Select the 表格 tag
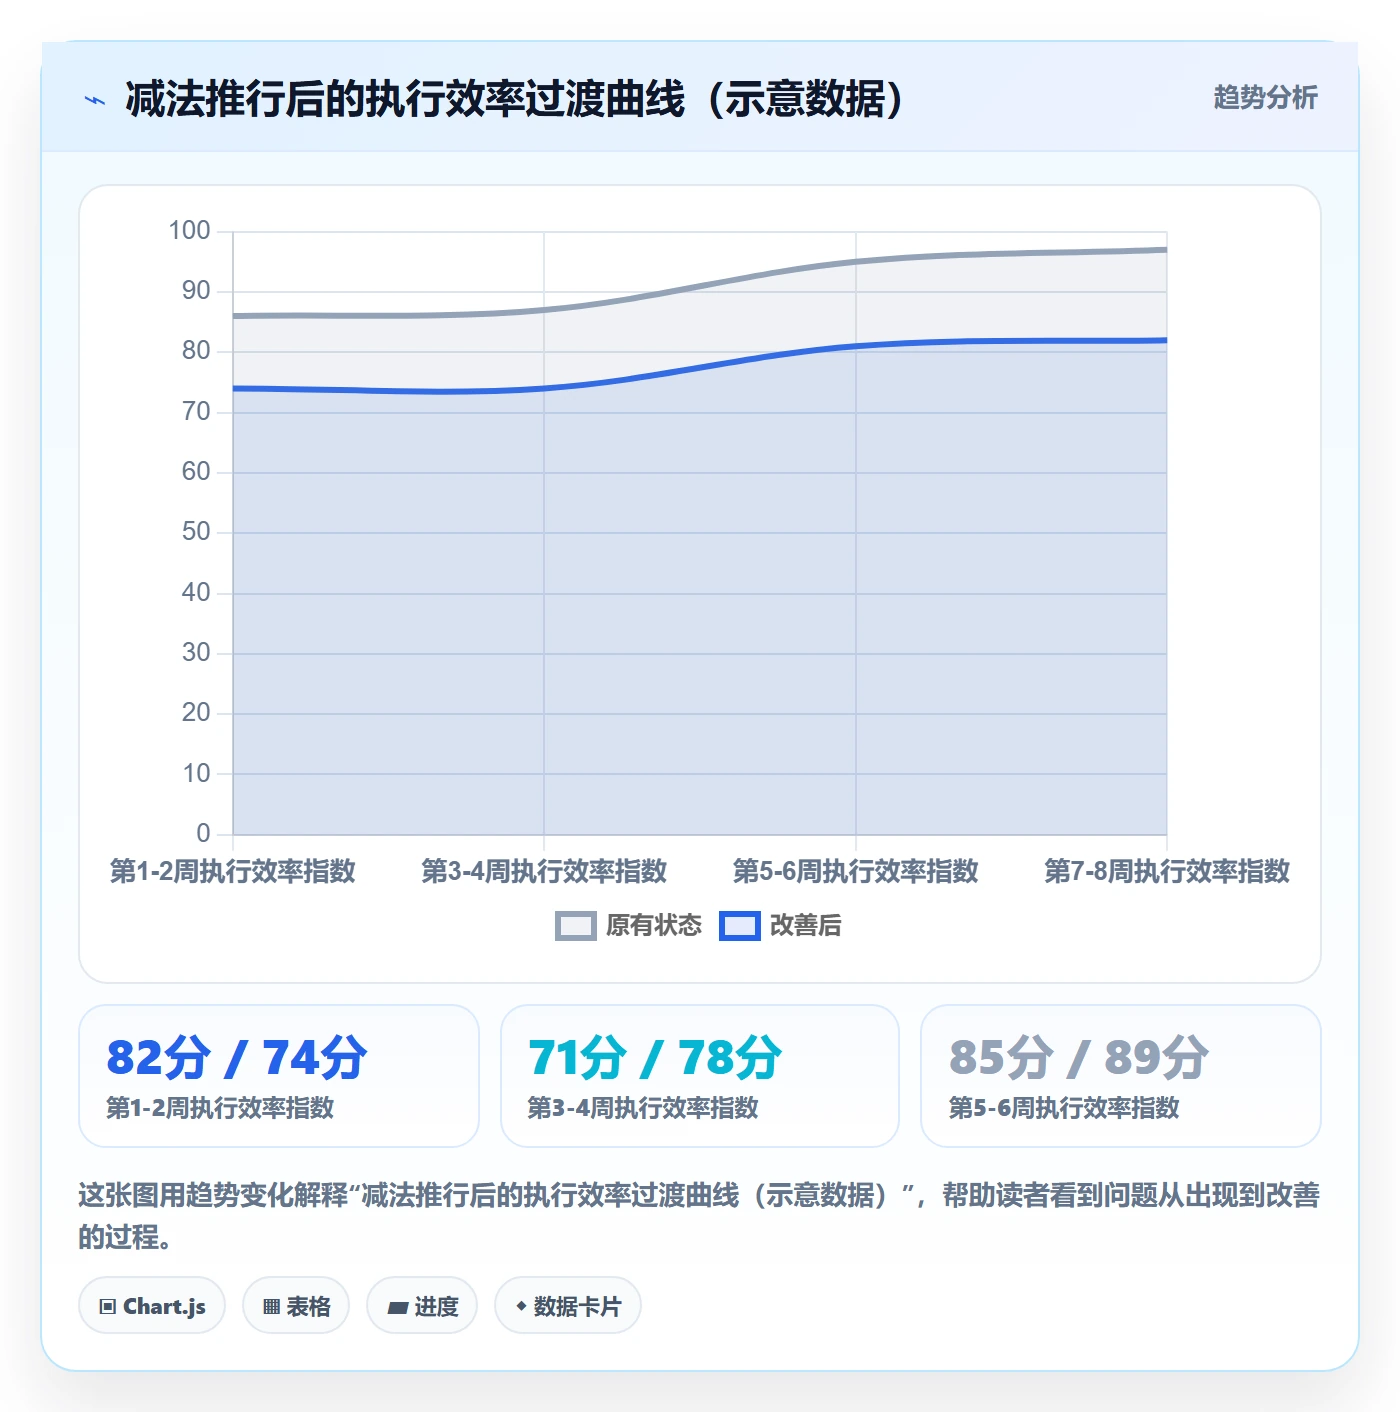1400x1412 pixels. pos(296,1306)
